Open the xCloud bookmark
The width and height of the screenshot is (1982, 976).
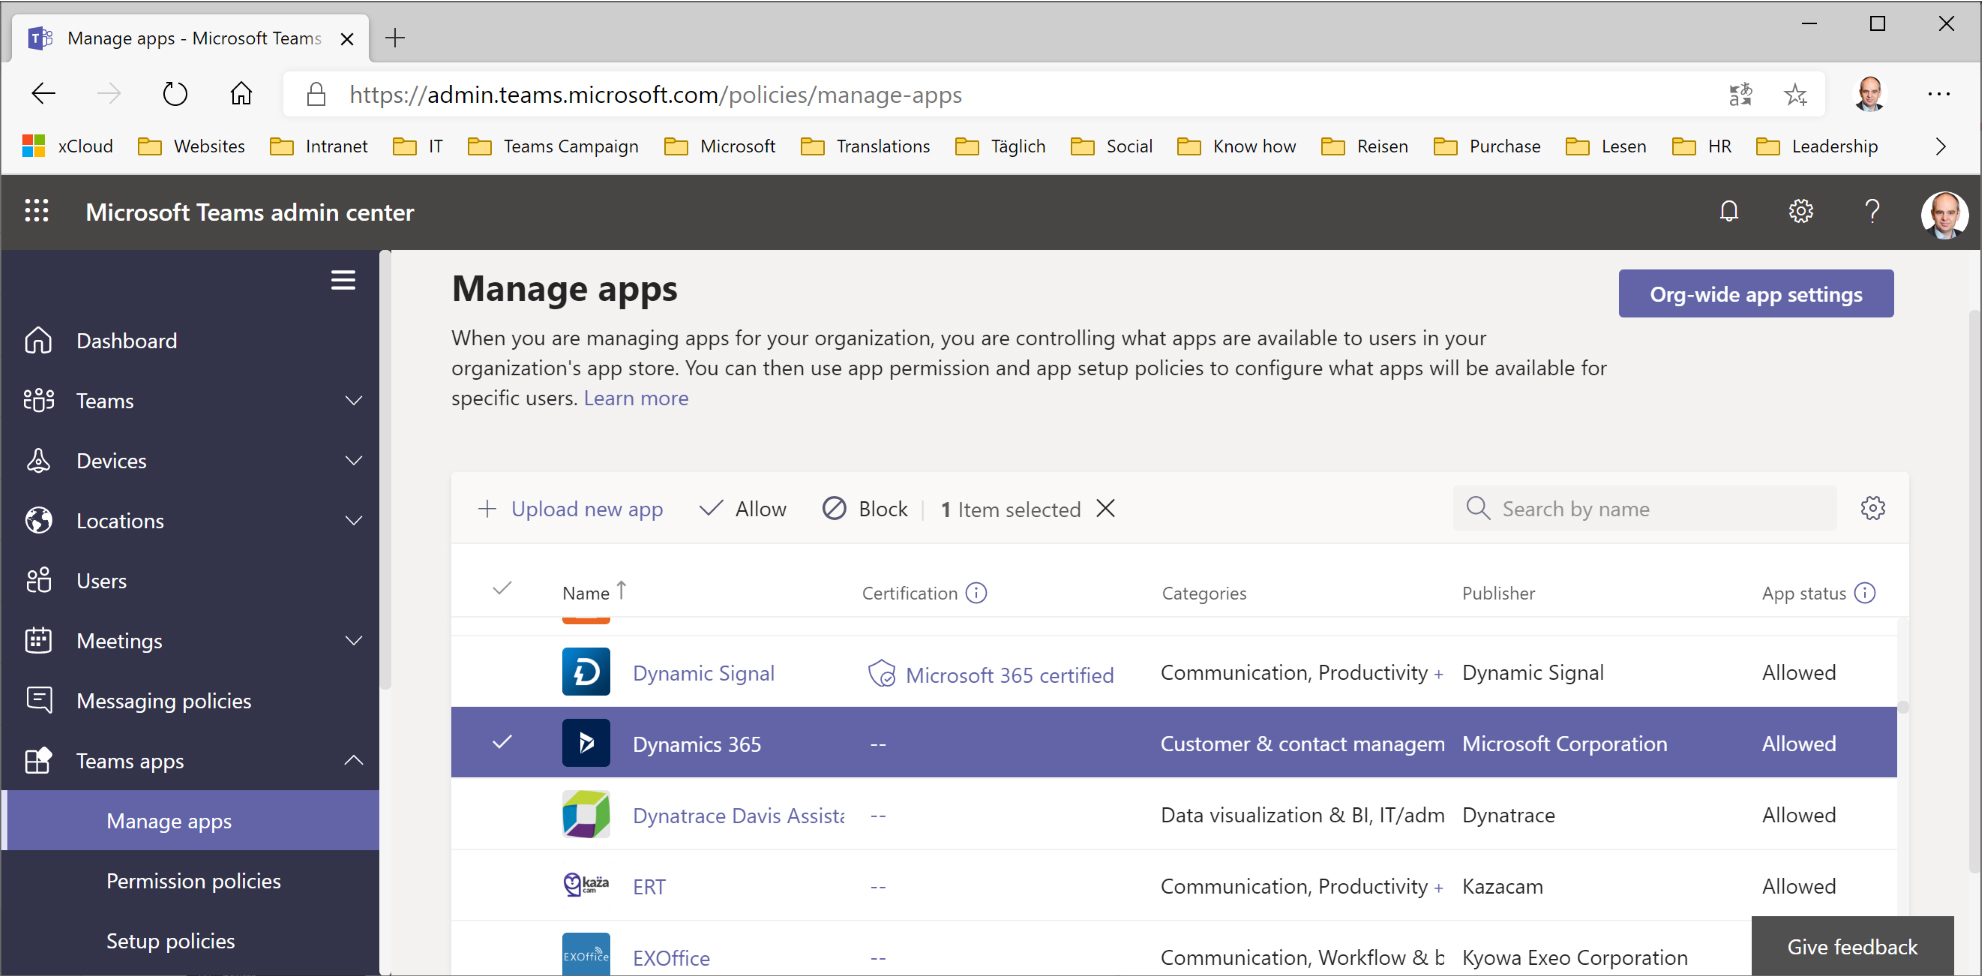pyautogui.click(x=67, y=146)
